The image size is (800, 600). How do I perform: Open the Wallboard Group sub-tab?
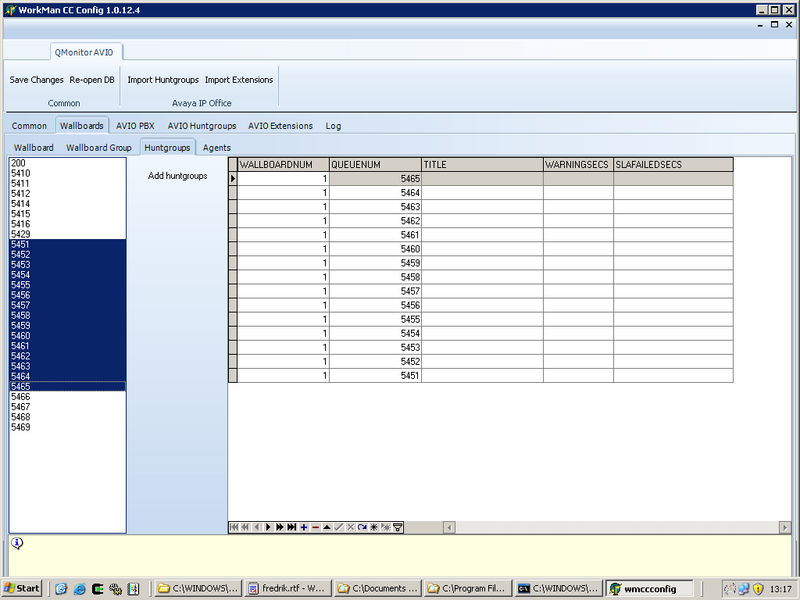(x=99, y=148)
